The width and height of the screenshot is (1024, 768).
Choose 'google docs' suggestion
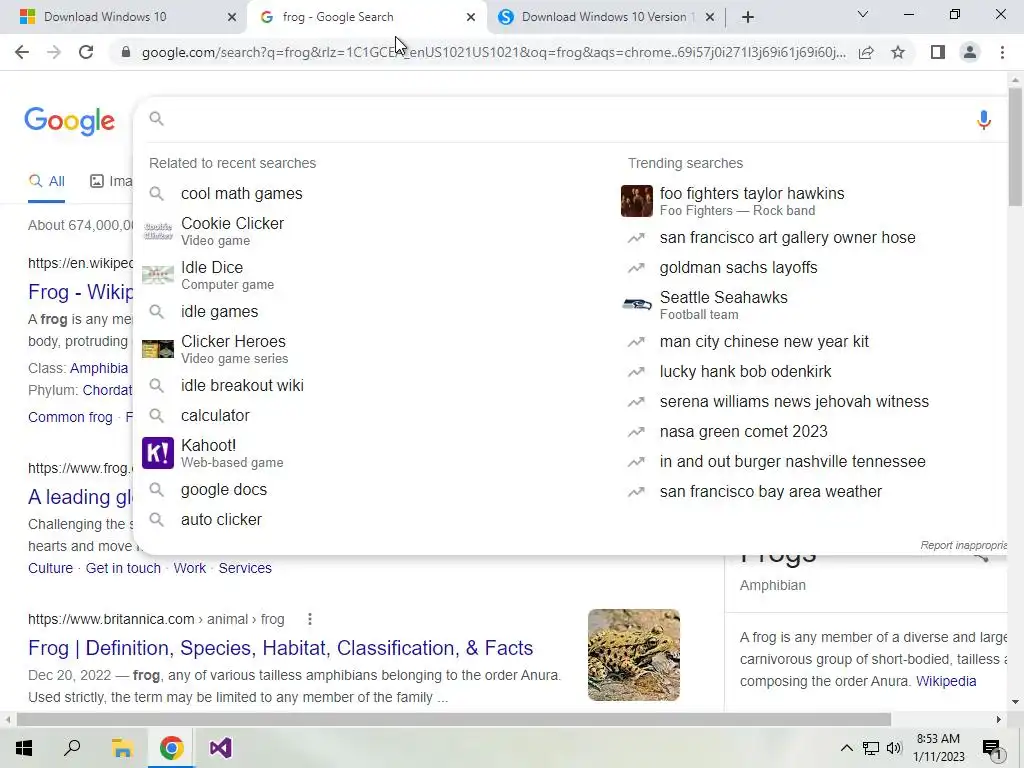pos(371,490)
